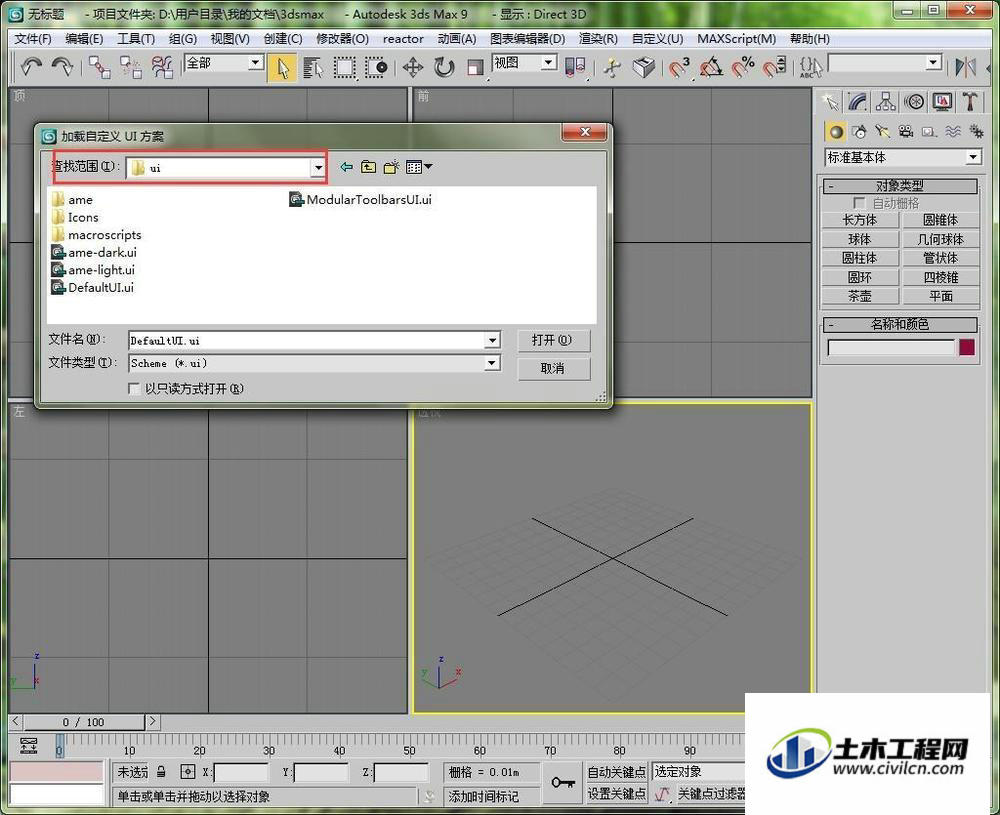
Task: Open the named selection sets dropdown
Action: click(x=934, y=63)
